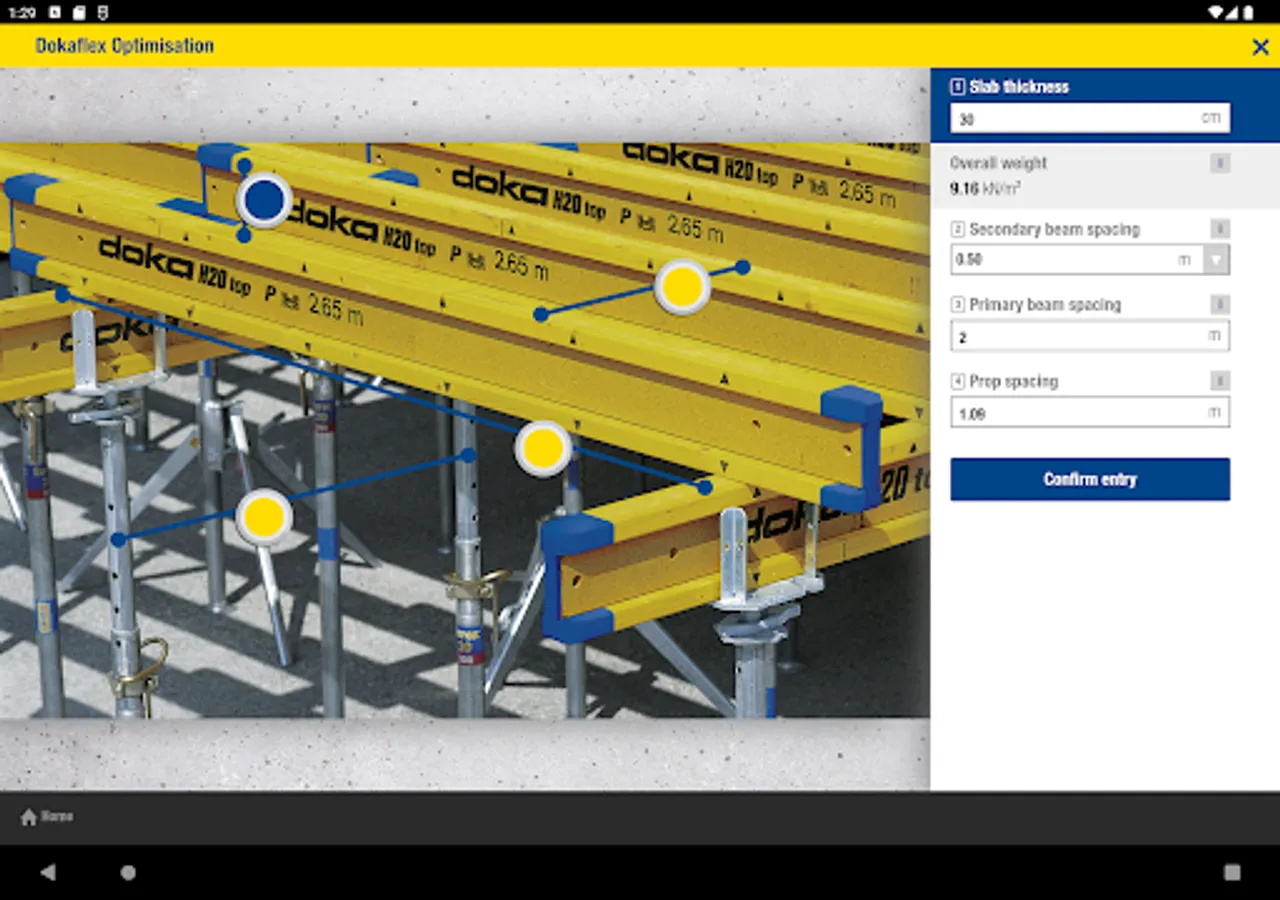Click the Slab thickness step 1 label
The height and width of the screenshot is (900, 1280).
(1010, 87)
